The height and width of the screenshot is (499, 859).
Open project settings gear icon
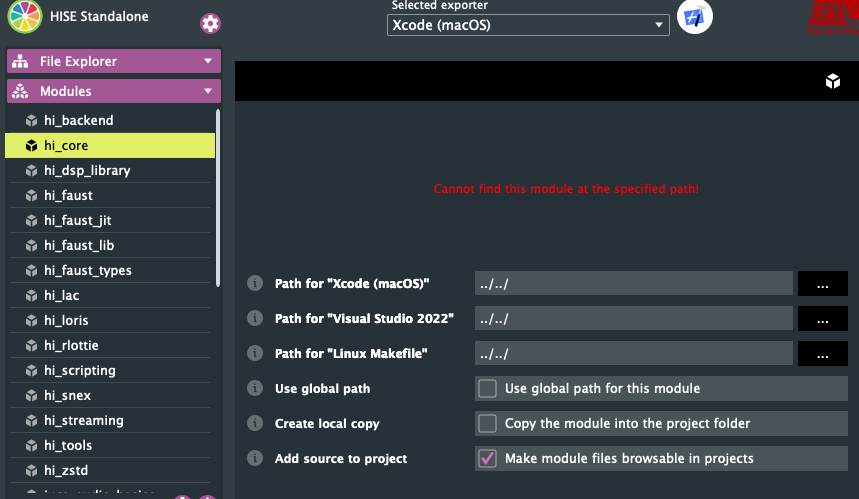(x=210, y=24)
